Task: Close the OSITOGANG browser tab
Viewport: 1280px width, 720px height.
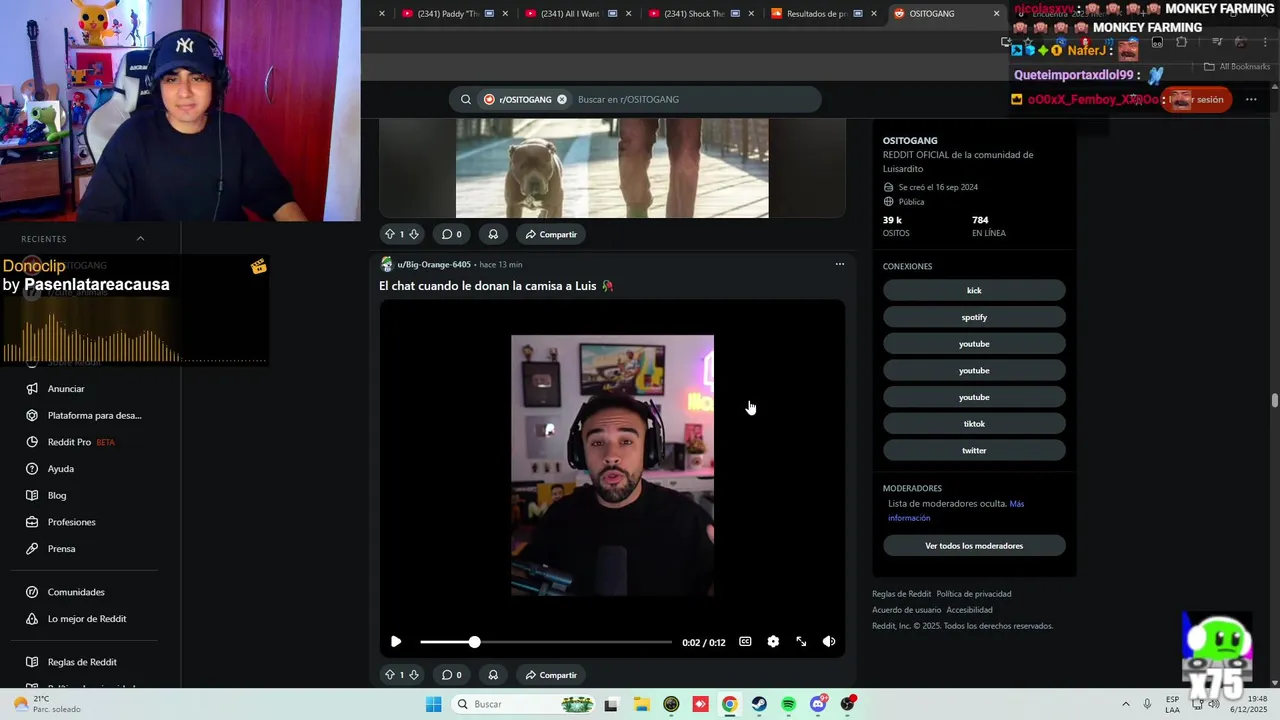Action: click(996, 14)
